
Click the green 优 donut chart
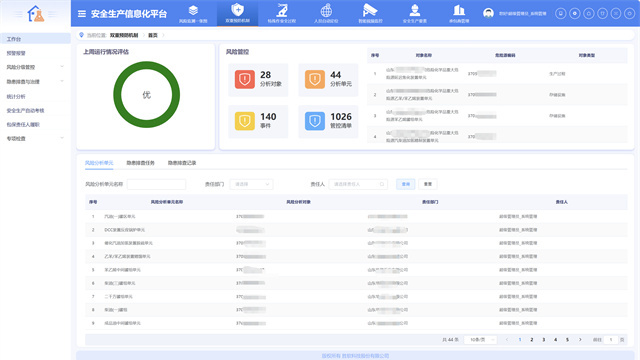click(147, 95)
